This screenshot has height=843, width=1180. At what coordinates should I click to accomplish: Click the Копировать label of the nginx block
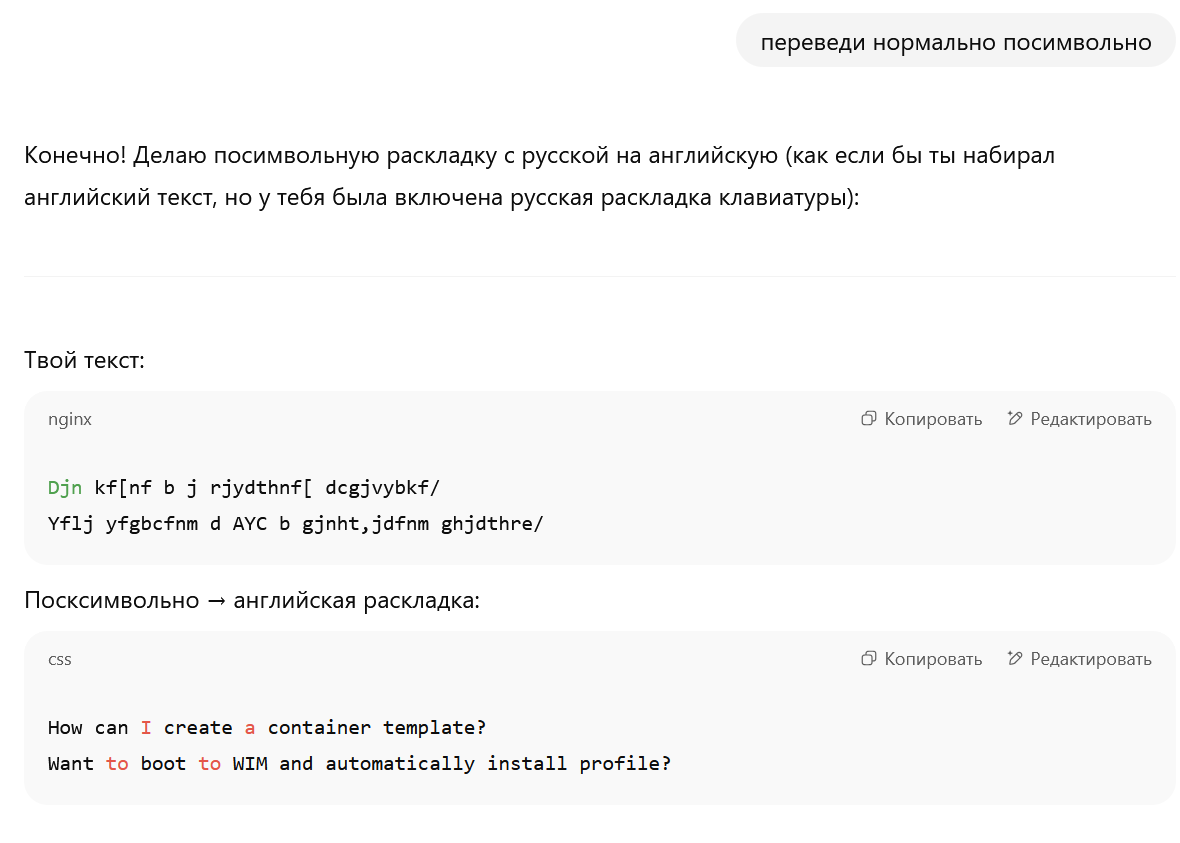[x=933, y=419]
